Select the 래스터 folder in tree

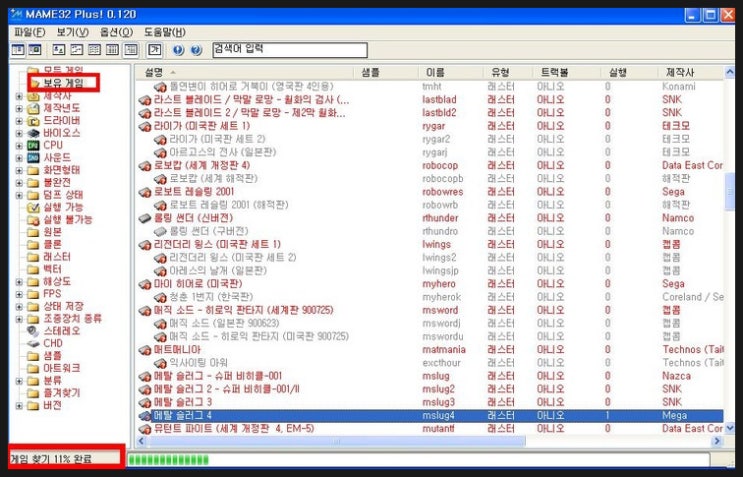pos(57,257)
